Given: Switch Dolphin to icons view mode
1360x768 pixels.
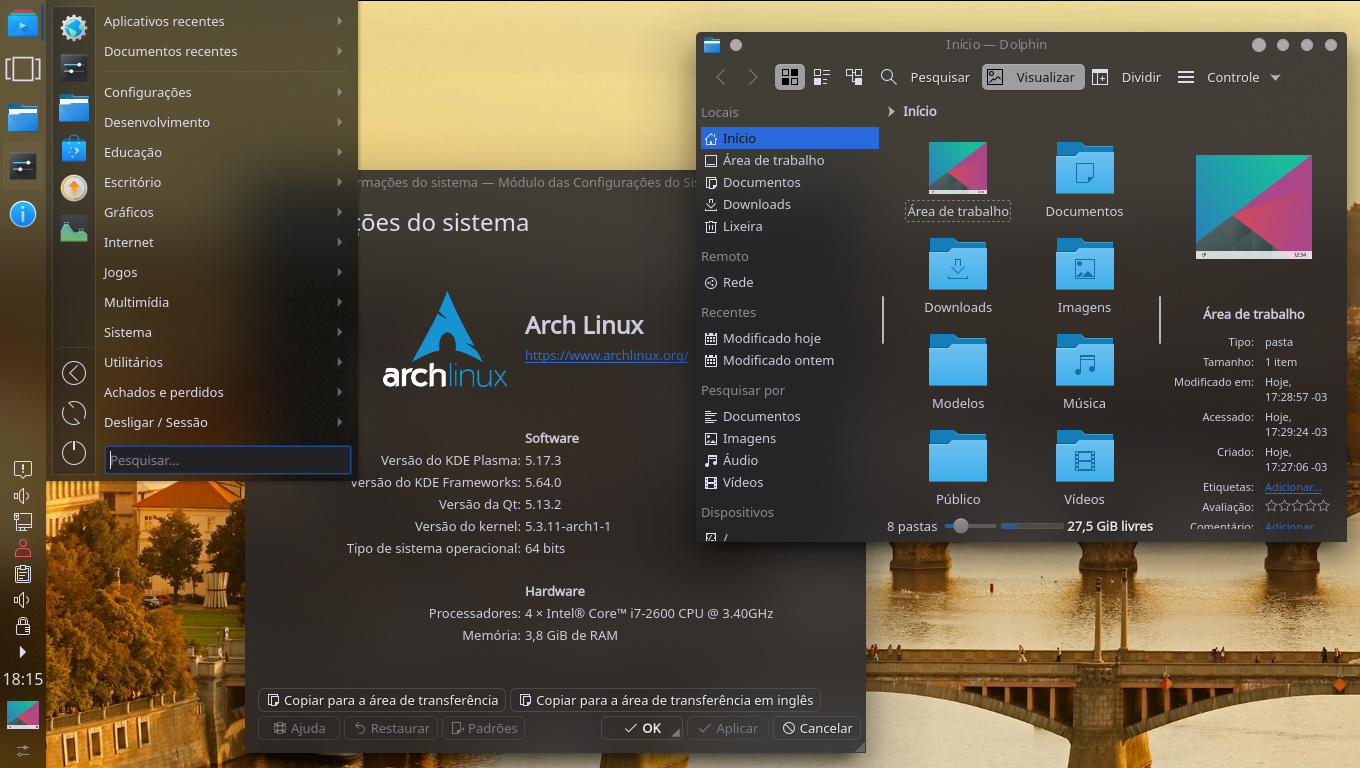Looking at the screenshot, I should tap(790, 77).
